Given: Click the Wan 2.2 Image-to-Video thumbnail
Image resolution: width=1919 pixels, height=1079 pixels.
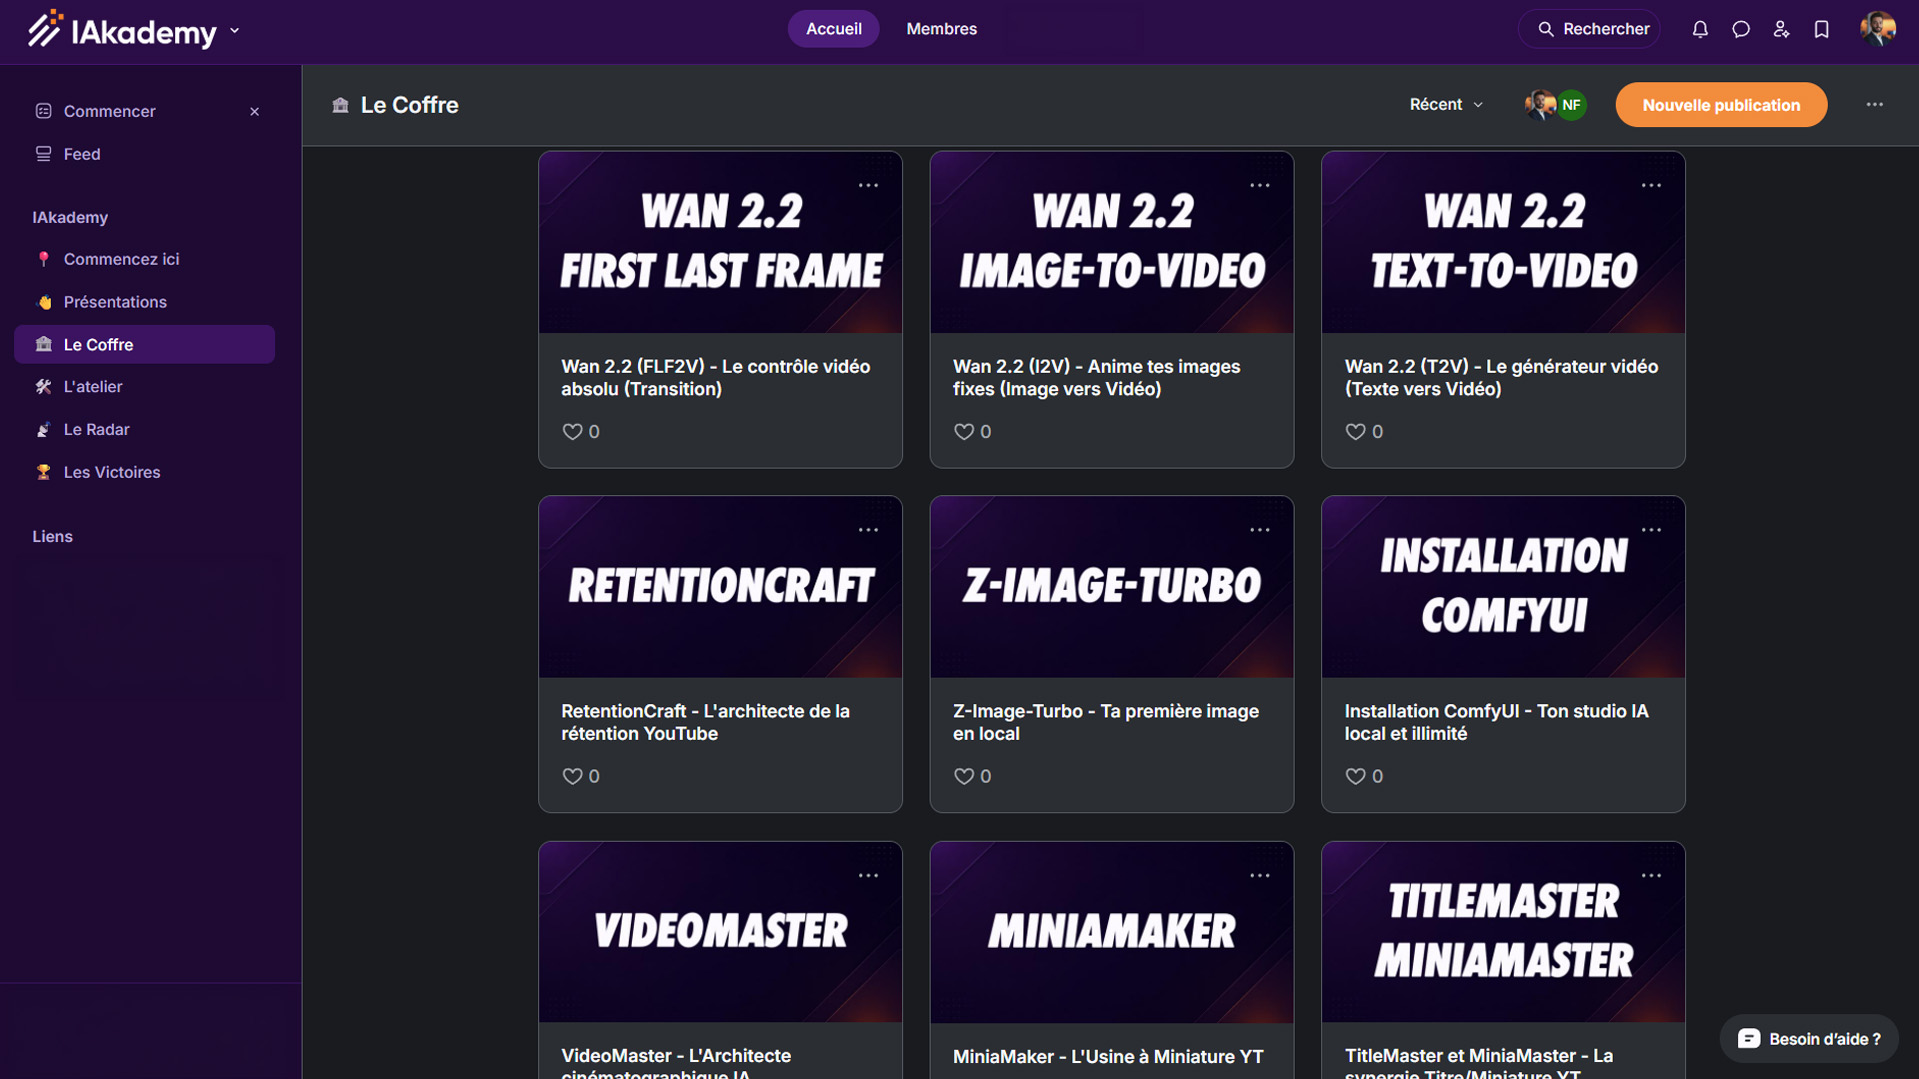Looking at the screenshot, I should tap(1112, 243).
